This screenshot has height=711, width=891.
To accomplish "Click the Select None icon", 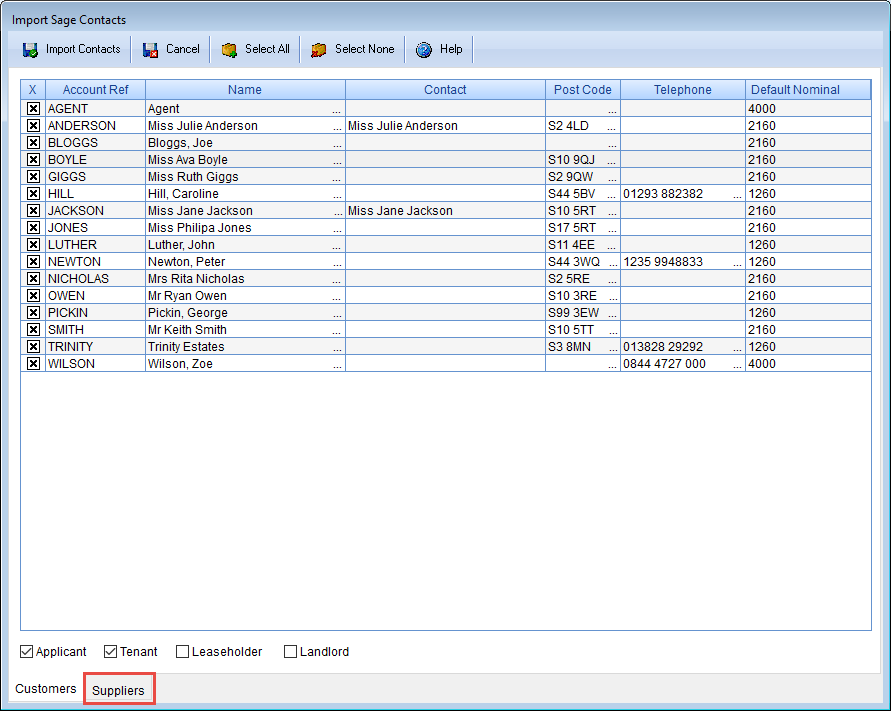I will 319,49.
